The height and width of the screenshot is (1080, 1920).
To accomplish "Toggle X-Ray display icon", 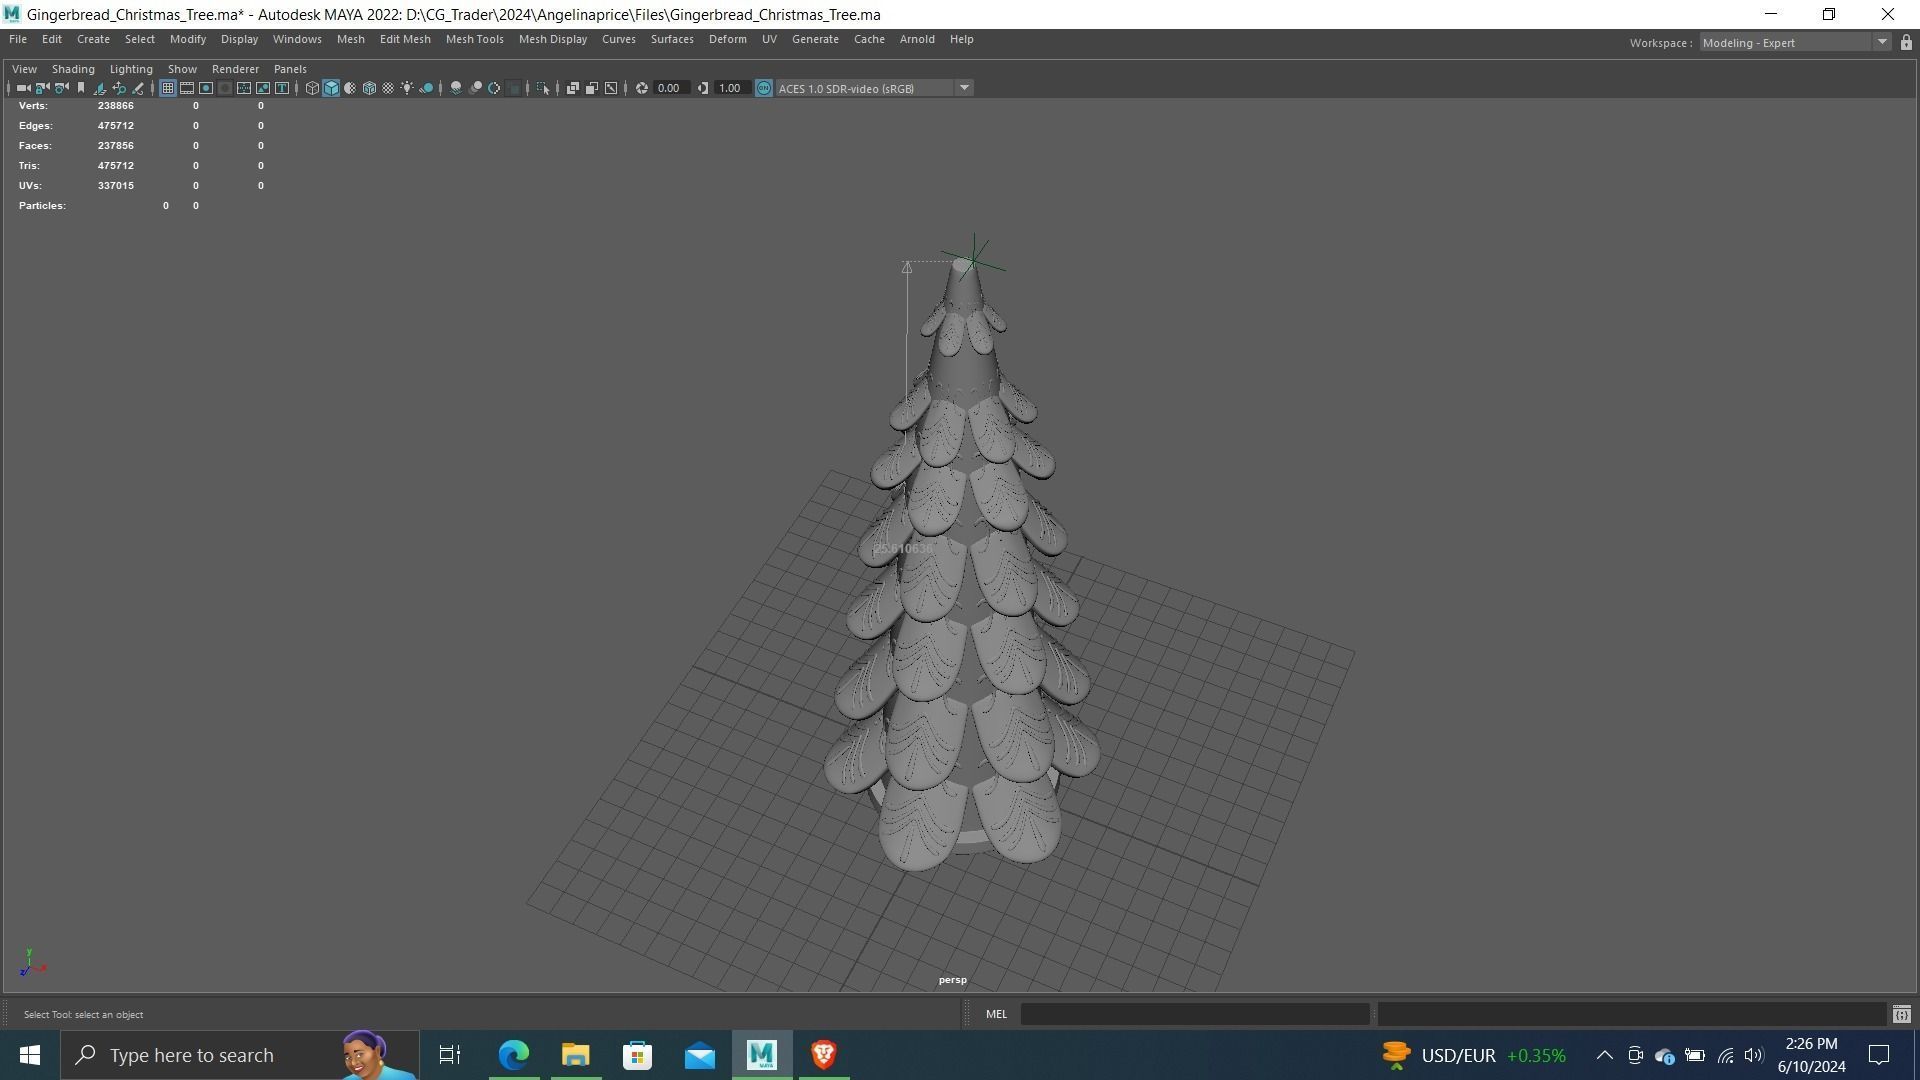I will (572, 88).
